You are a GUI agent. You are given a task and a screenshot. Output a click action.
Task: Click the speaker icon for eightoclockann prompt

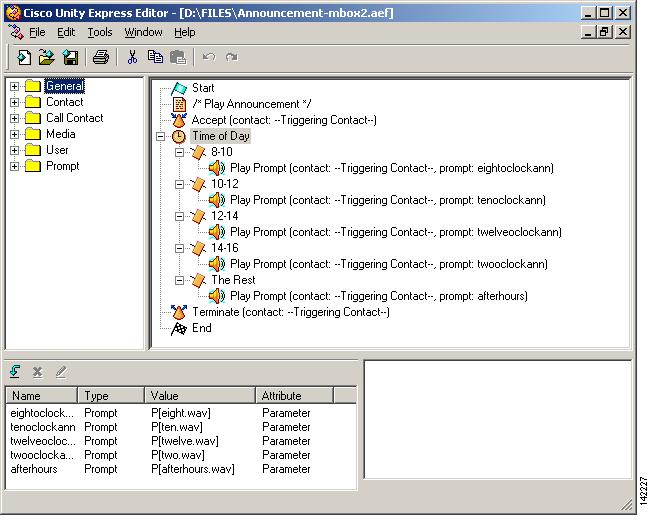pos(217,168)
